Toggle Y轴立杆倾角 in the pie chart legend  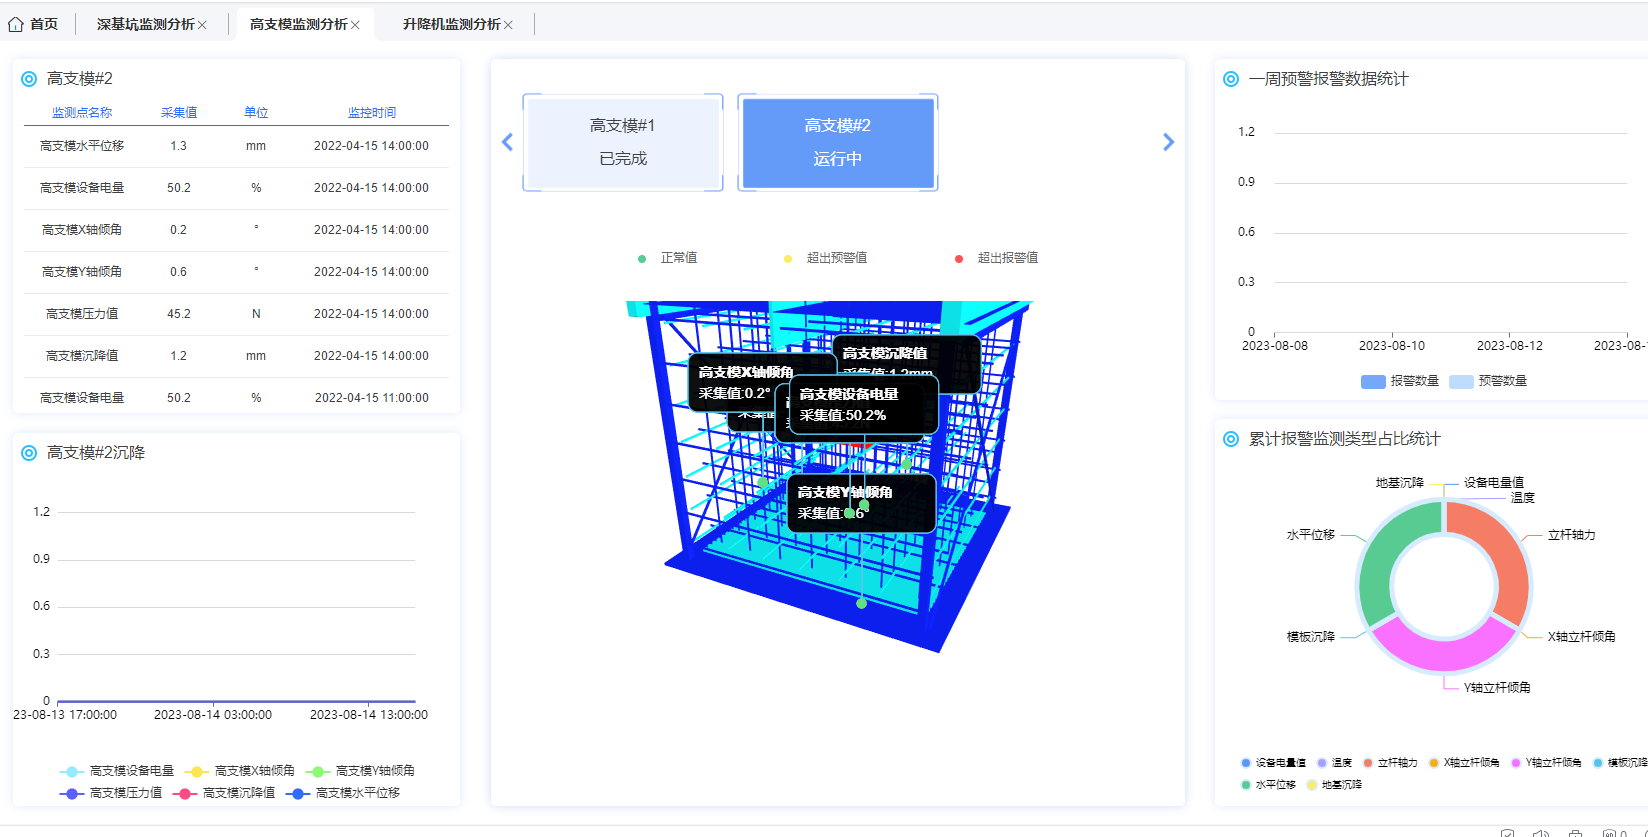(1546, 763)
